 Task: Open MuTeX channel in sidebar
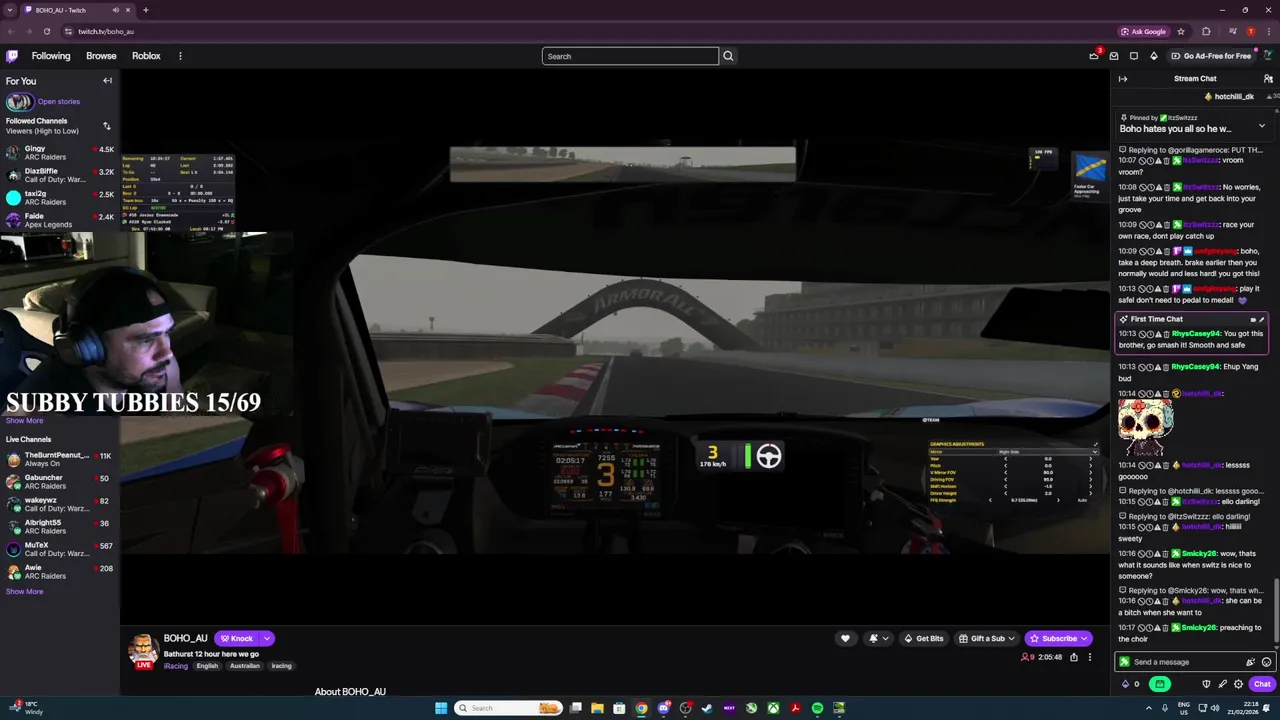pos(60,549)
